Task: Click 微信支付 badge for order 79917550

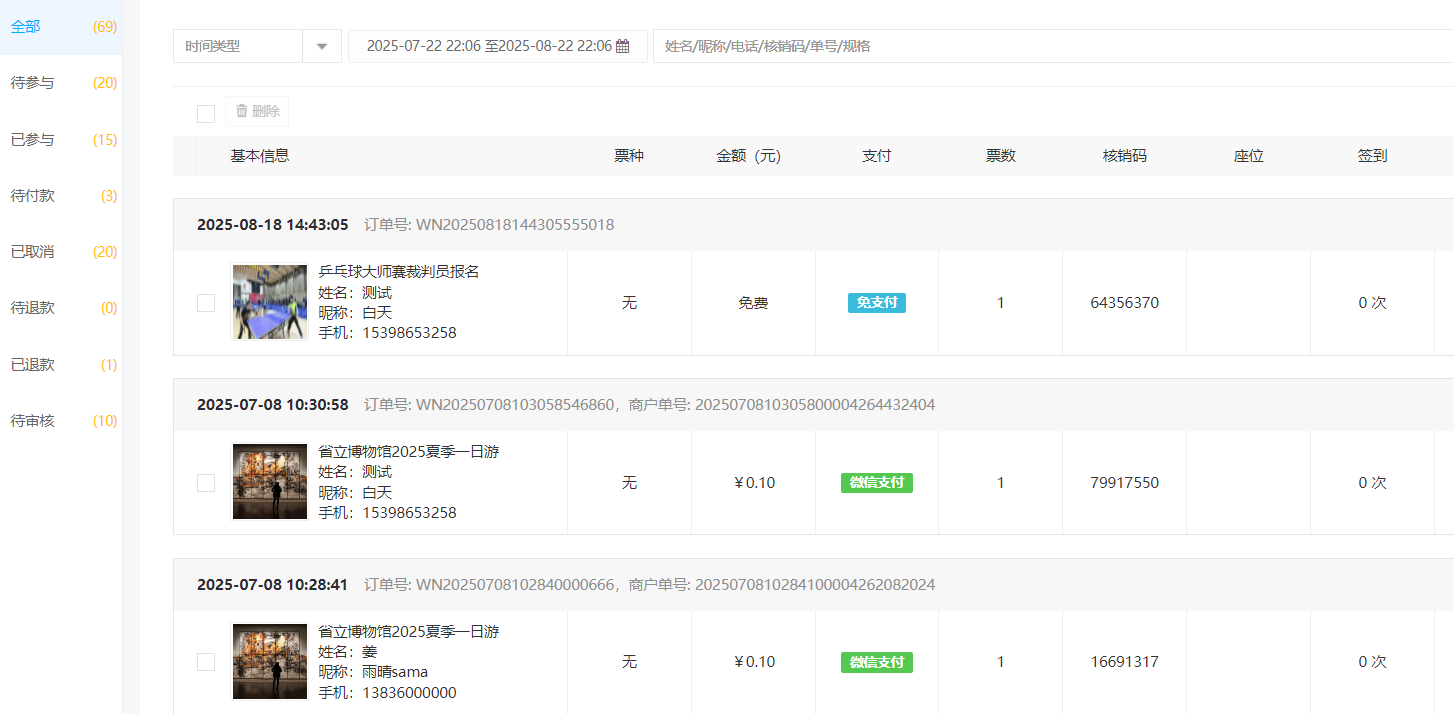Action: coord(877,483)
